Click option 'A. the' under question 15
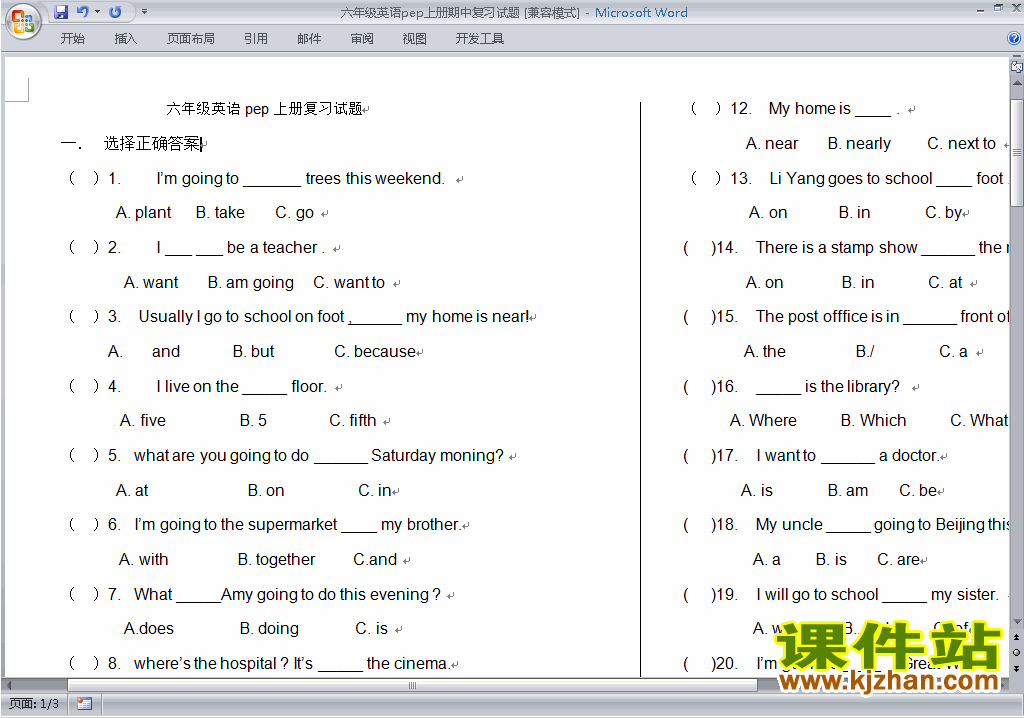Screen dimensions: 1024x718 [x=765, y=351]
